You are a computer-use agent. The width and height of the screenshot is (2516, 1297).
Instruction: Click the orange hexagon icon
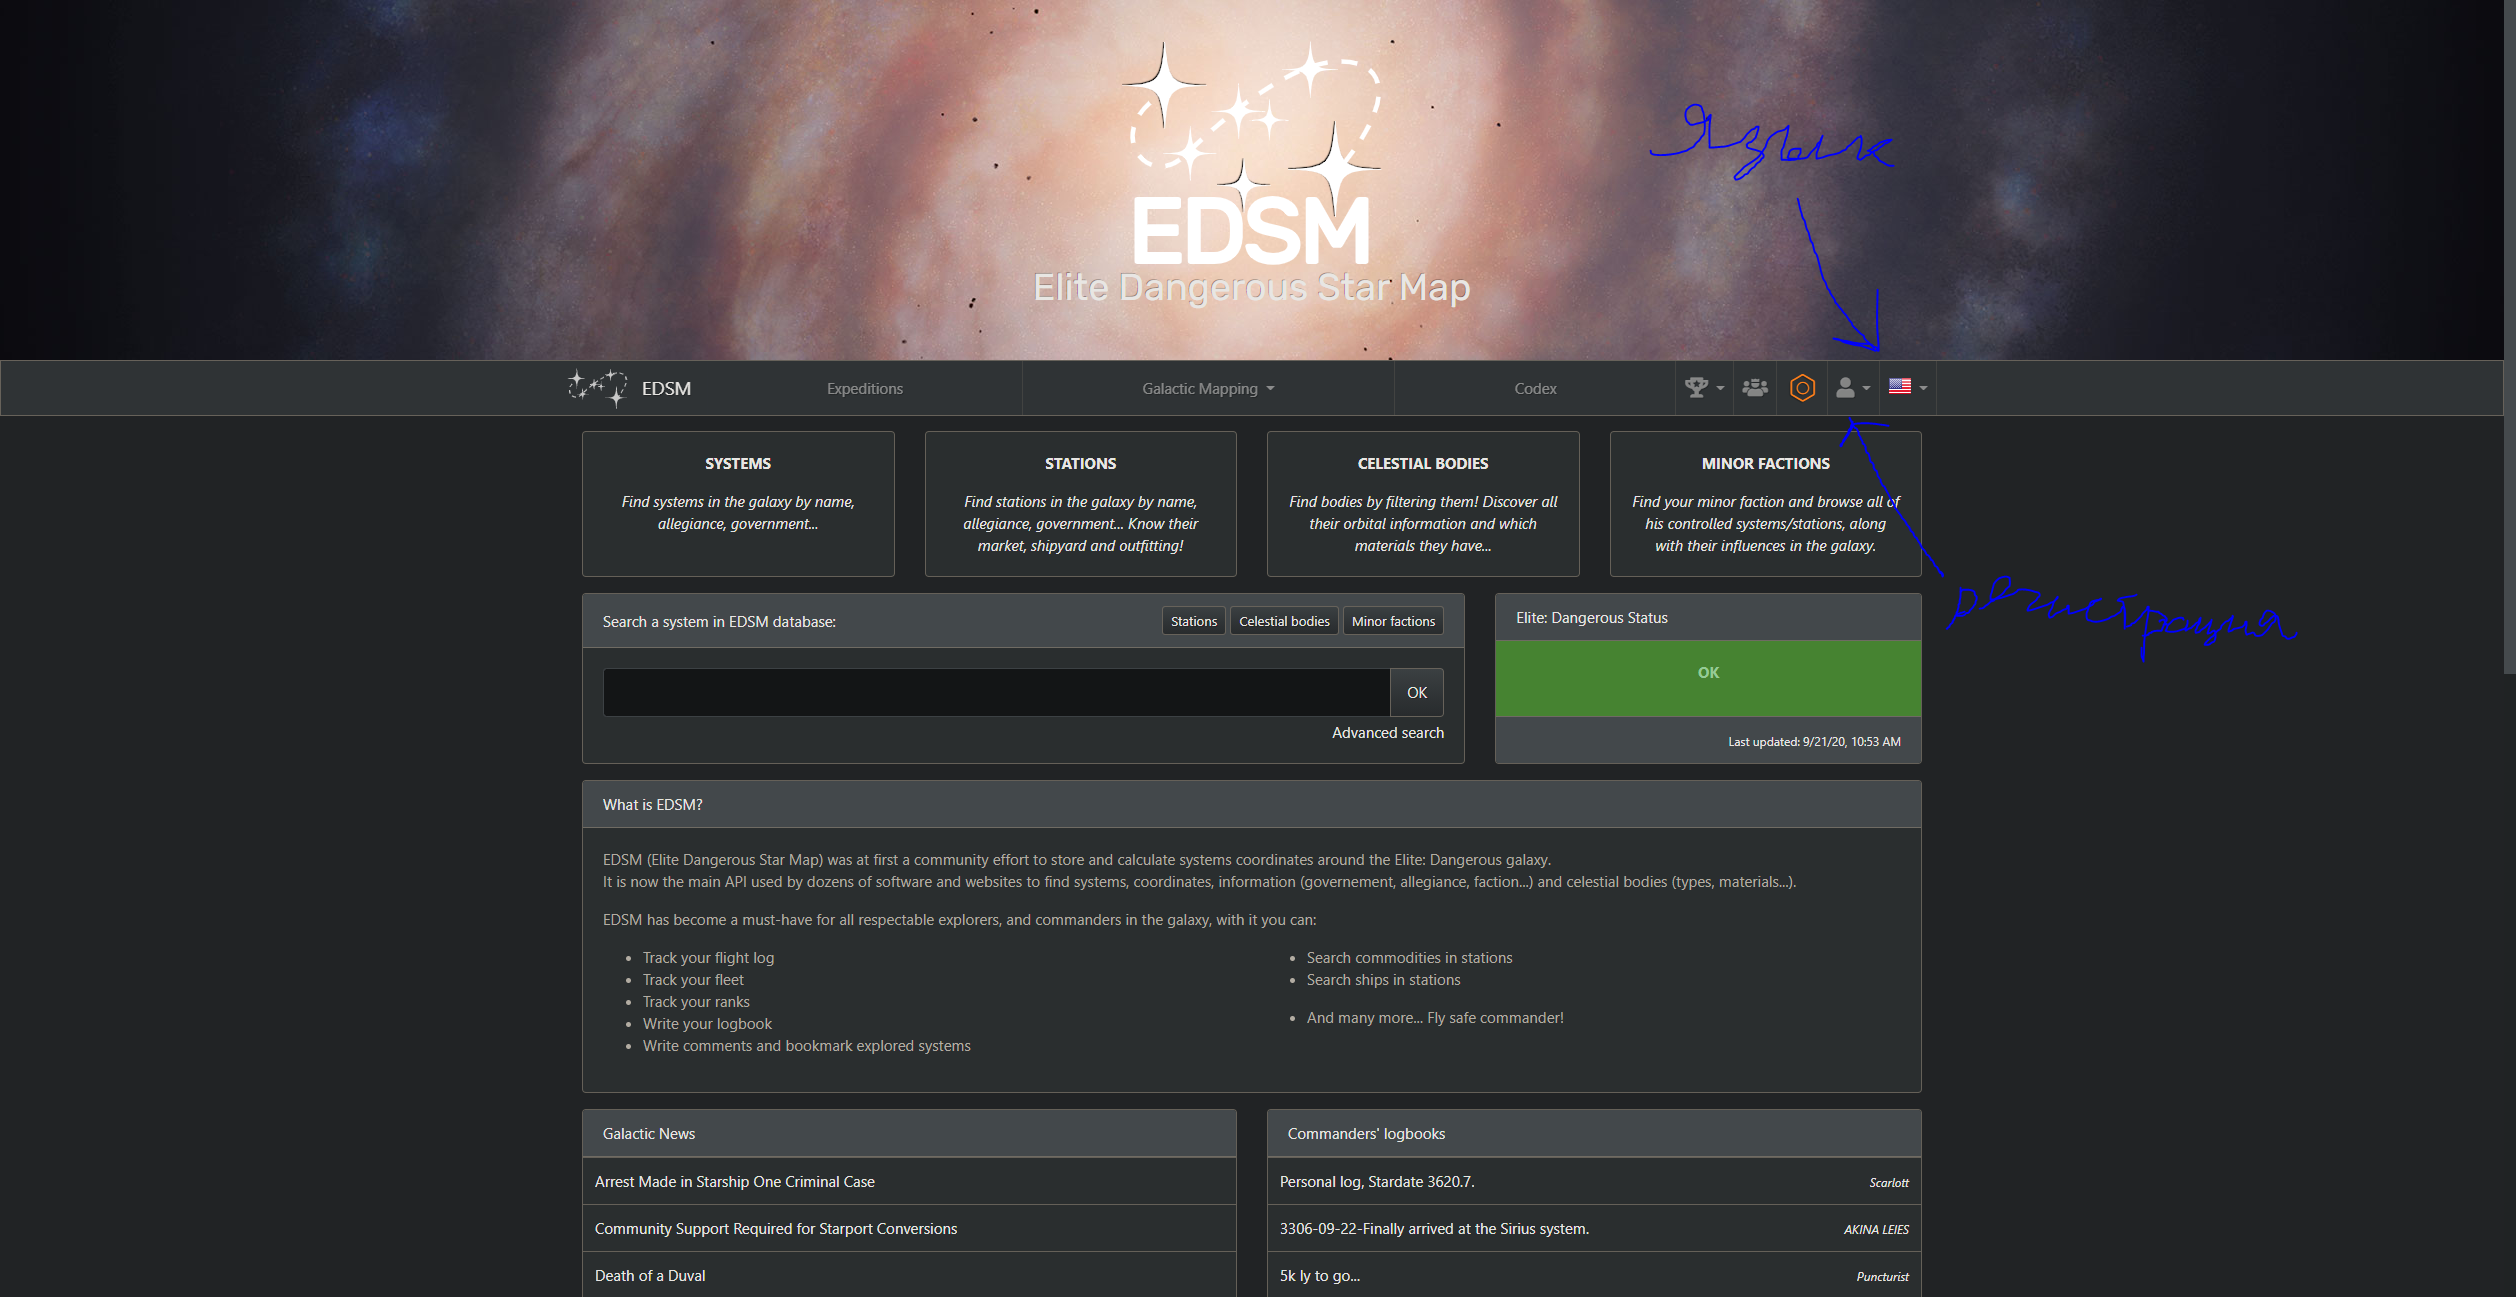1802,388
